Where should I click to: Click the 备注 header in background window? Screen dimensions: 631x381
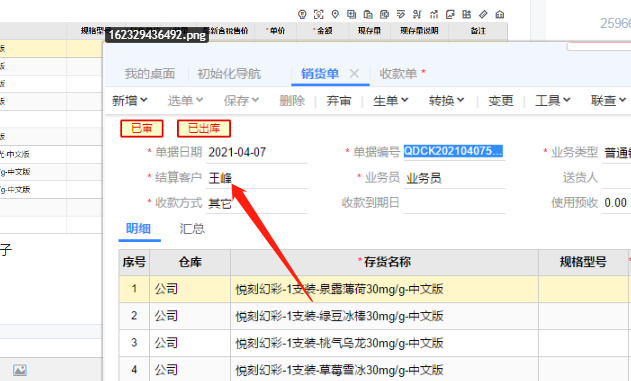(478, 31)
